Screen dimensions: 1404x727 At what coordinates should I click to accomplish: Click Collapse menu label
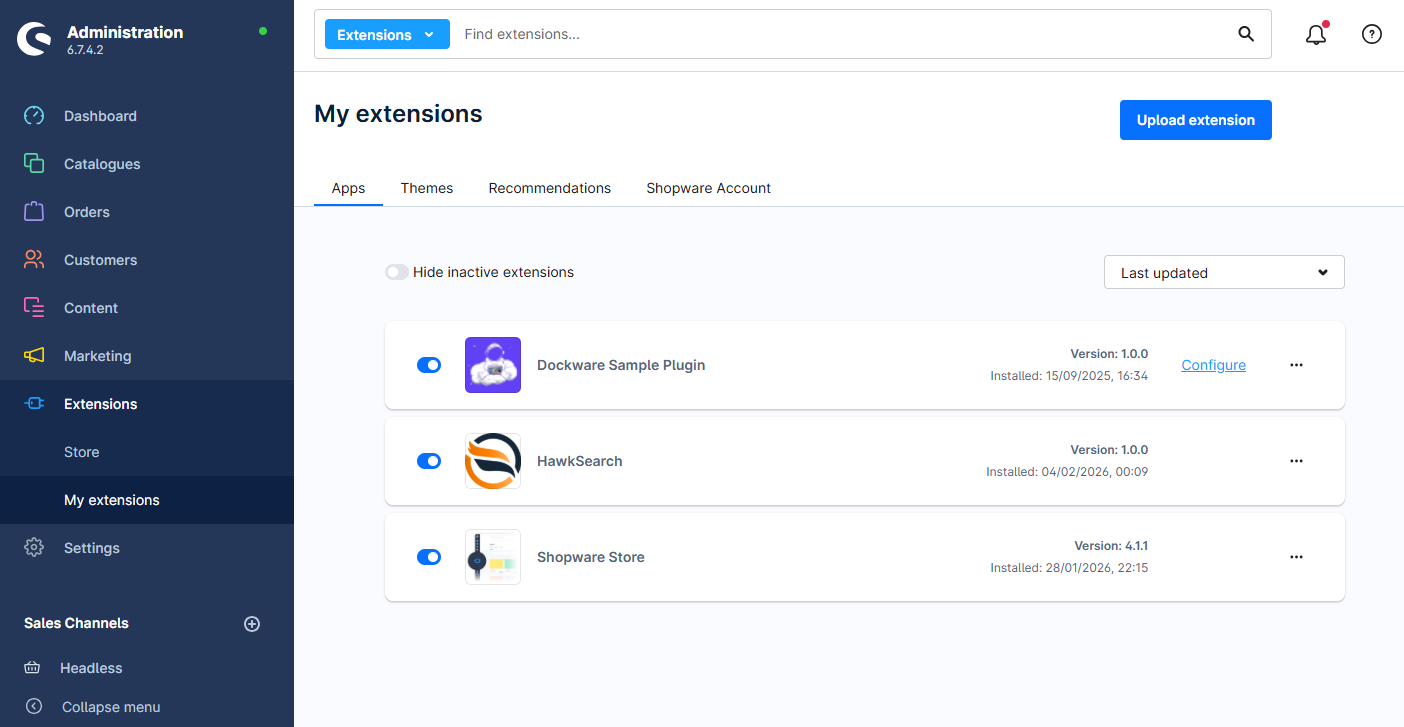[x=111, y=707]
